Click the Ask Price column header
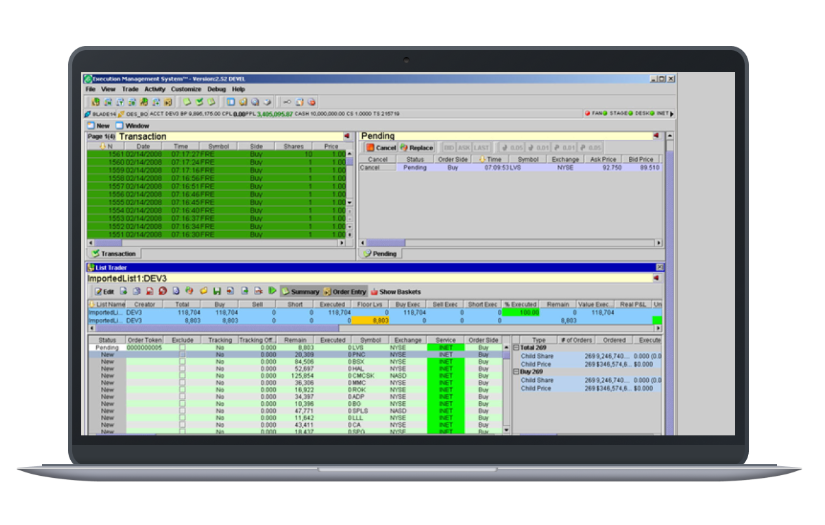Screen dimensions: 825x525 [603, 159]
